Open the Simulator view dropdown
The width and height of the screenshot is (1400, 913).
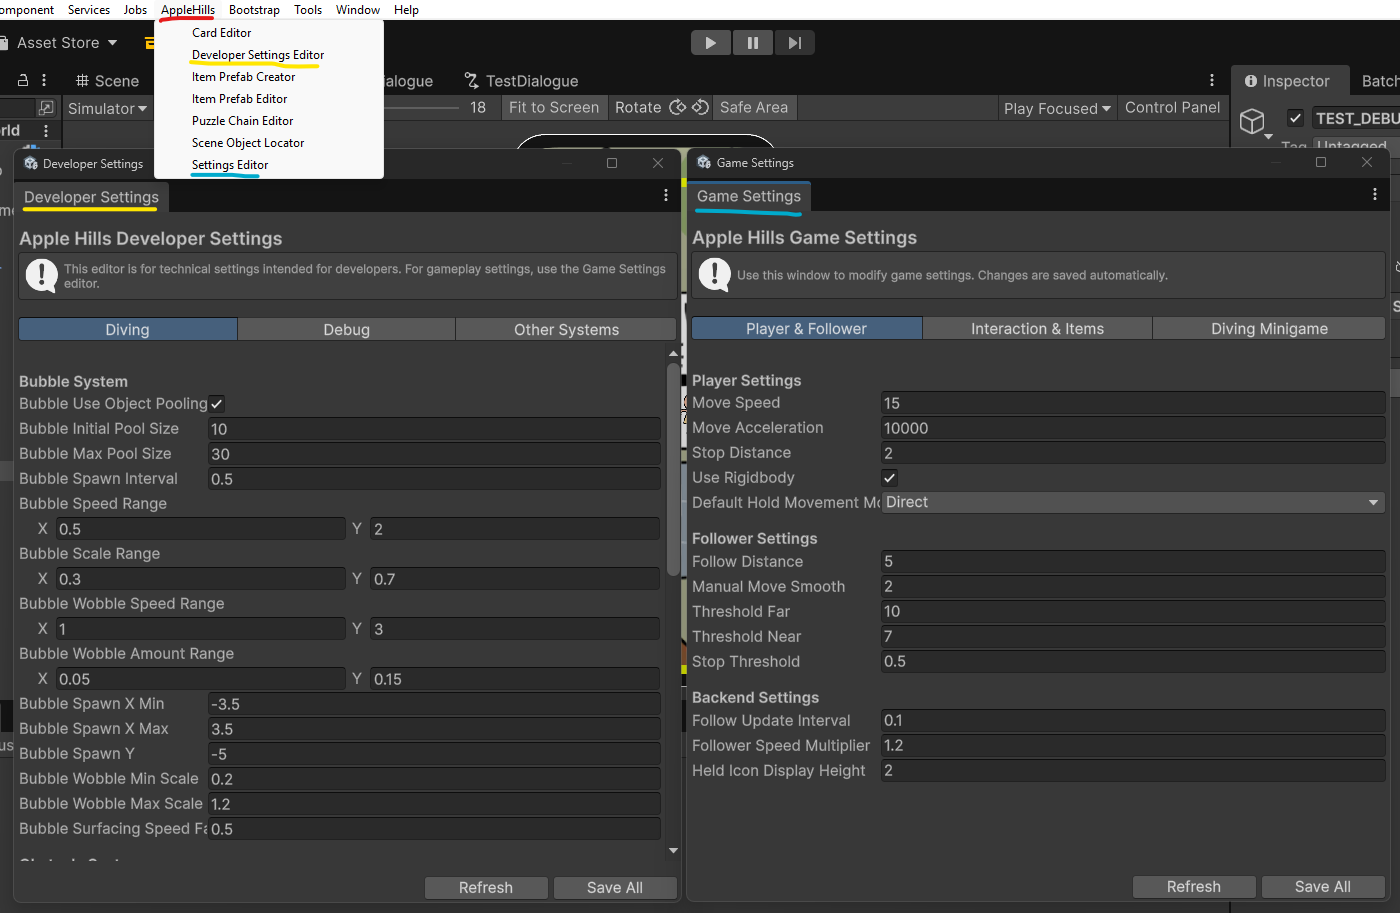click(107, 107)
